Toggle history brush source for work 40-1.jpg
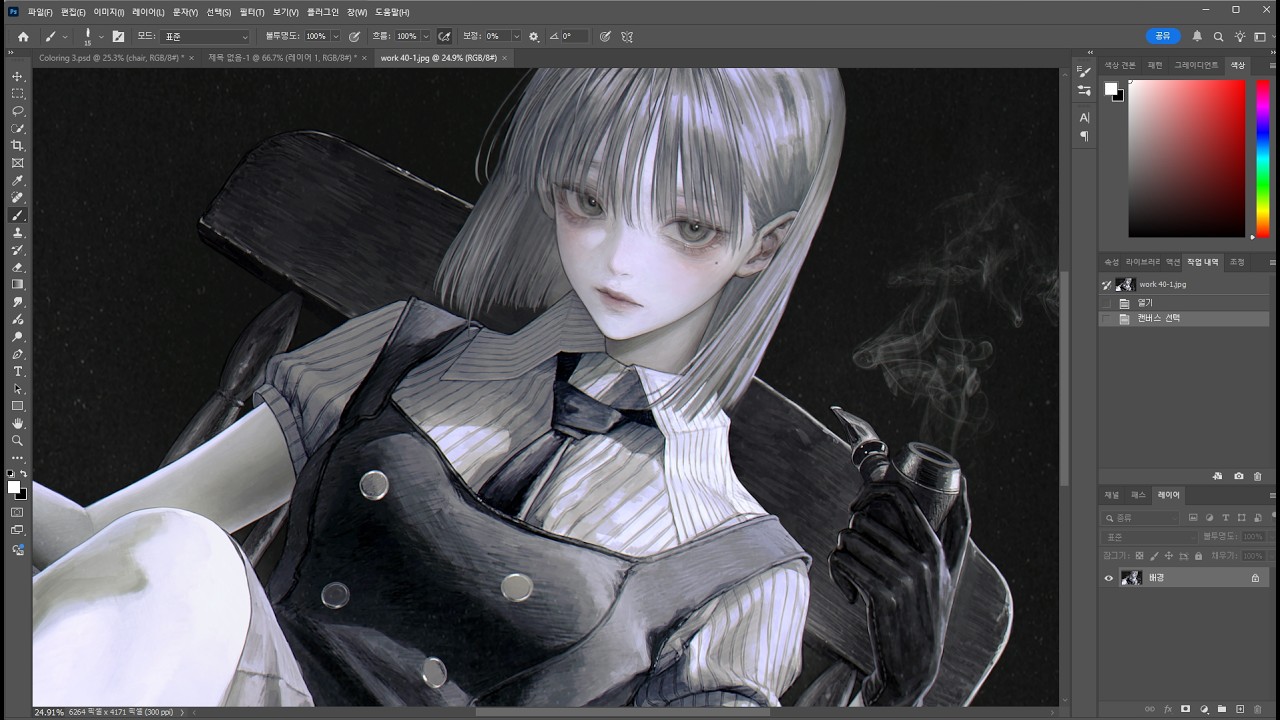The width and height of the screenshot is (1280, 720). (x=1106, y=285)
